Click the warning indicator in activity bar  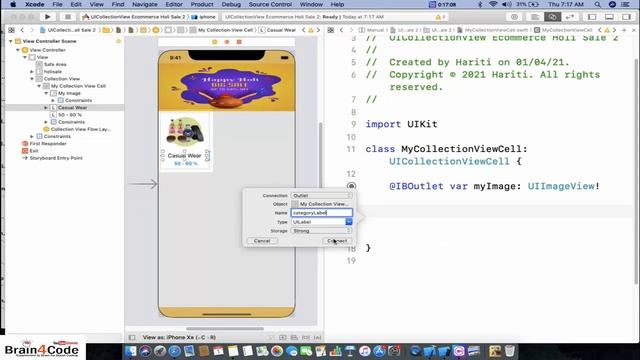[x=440, y=17]
